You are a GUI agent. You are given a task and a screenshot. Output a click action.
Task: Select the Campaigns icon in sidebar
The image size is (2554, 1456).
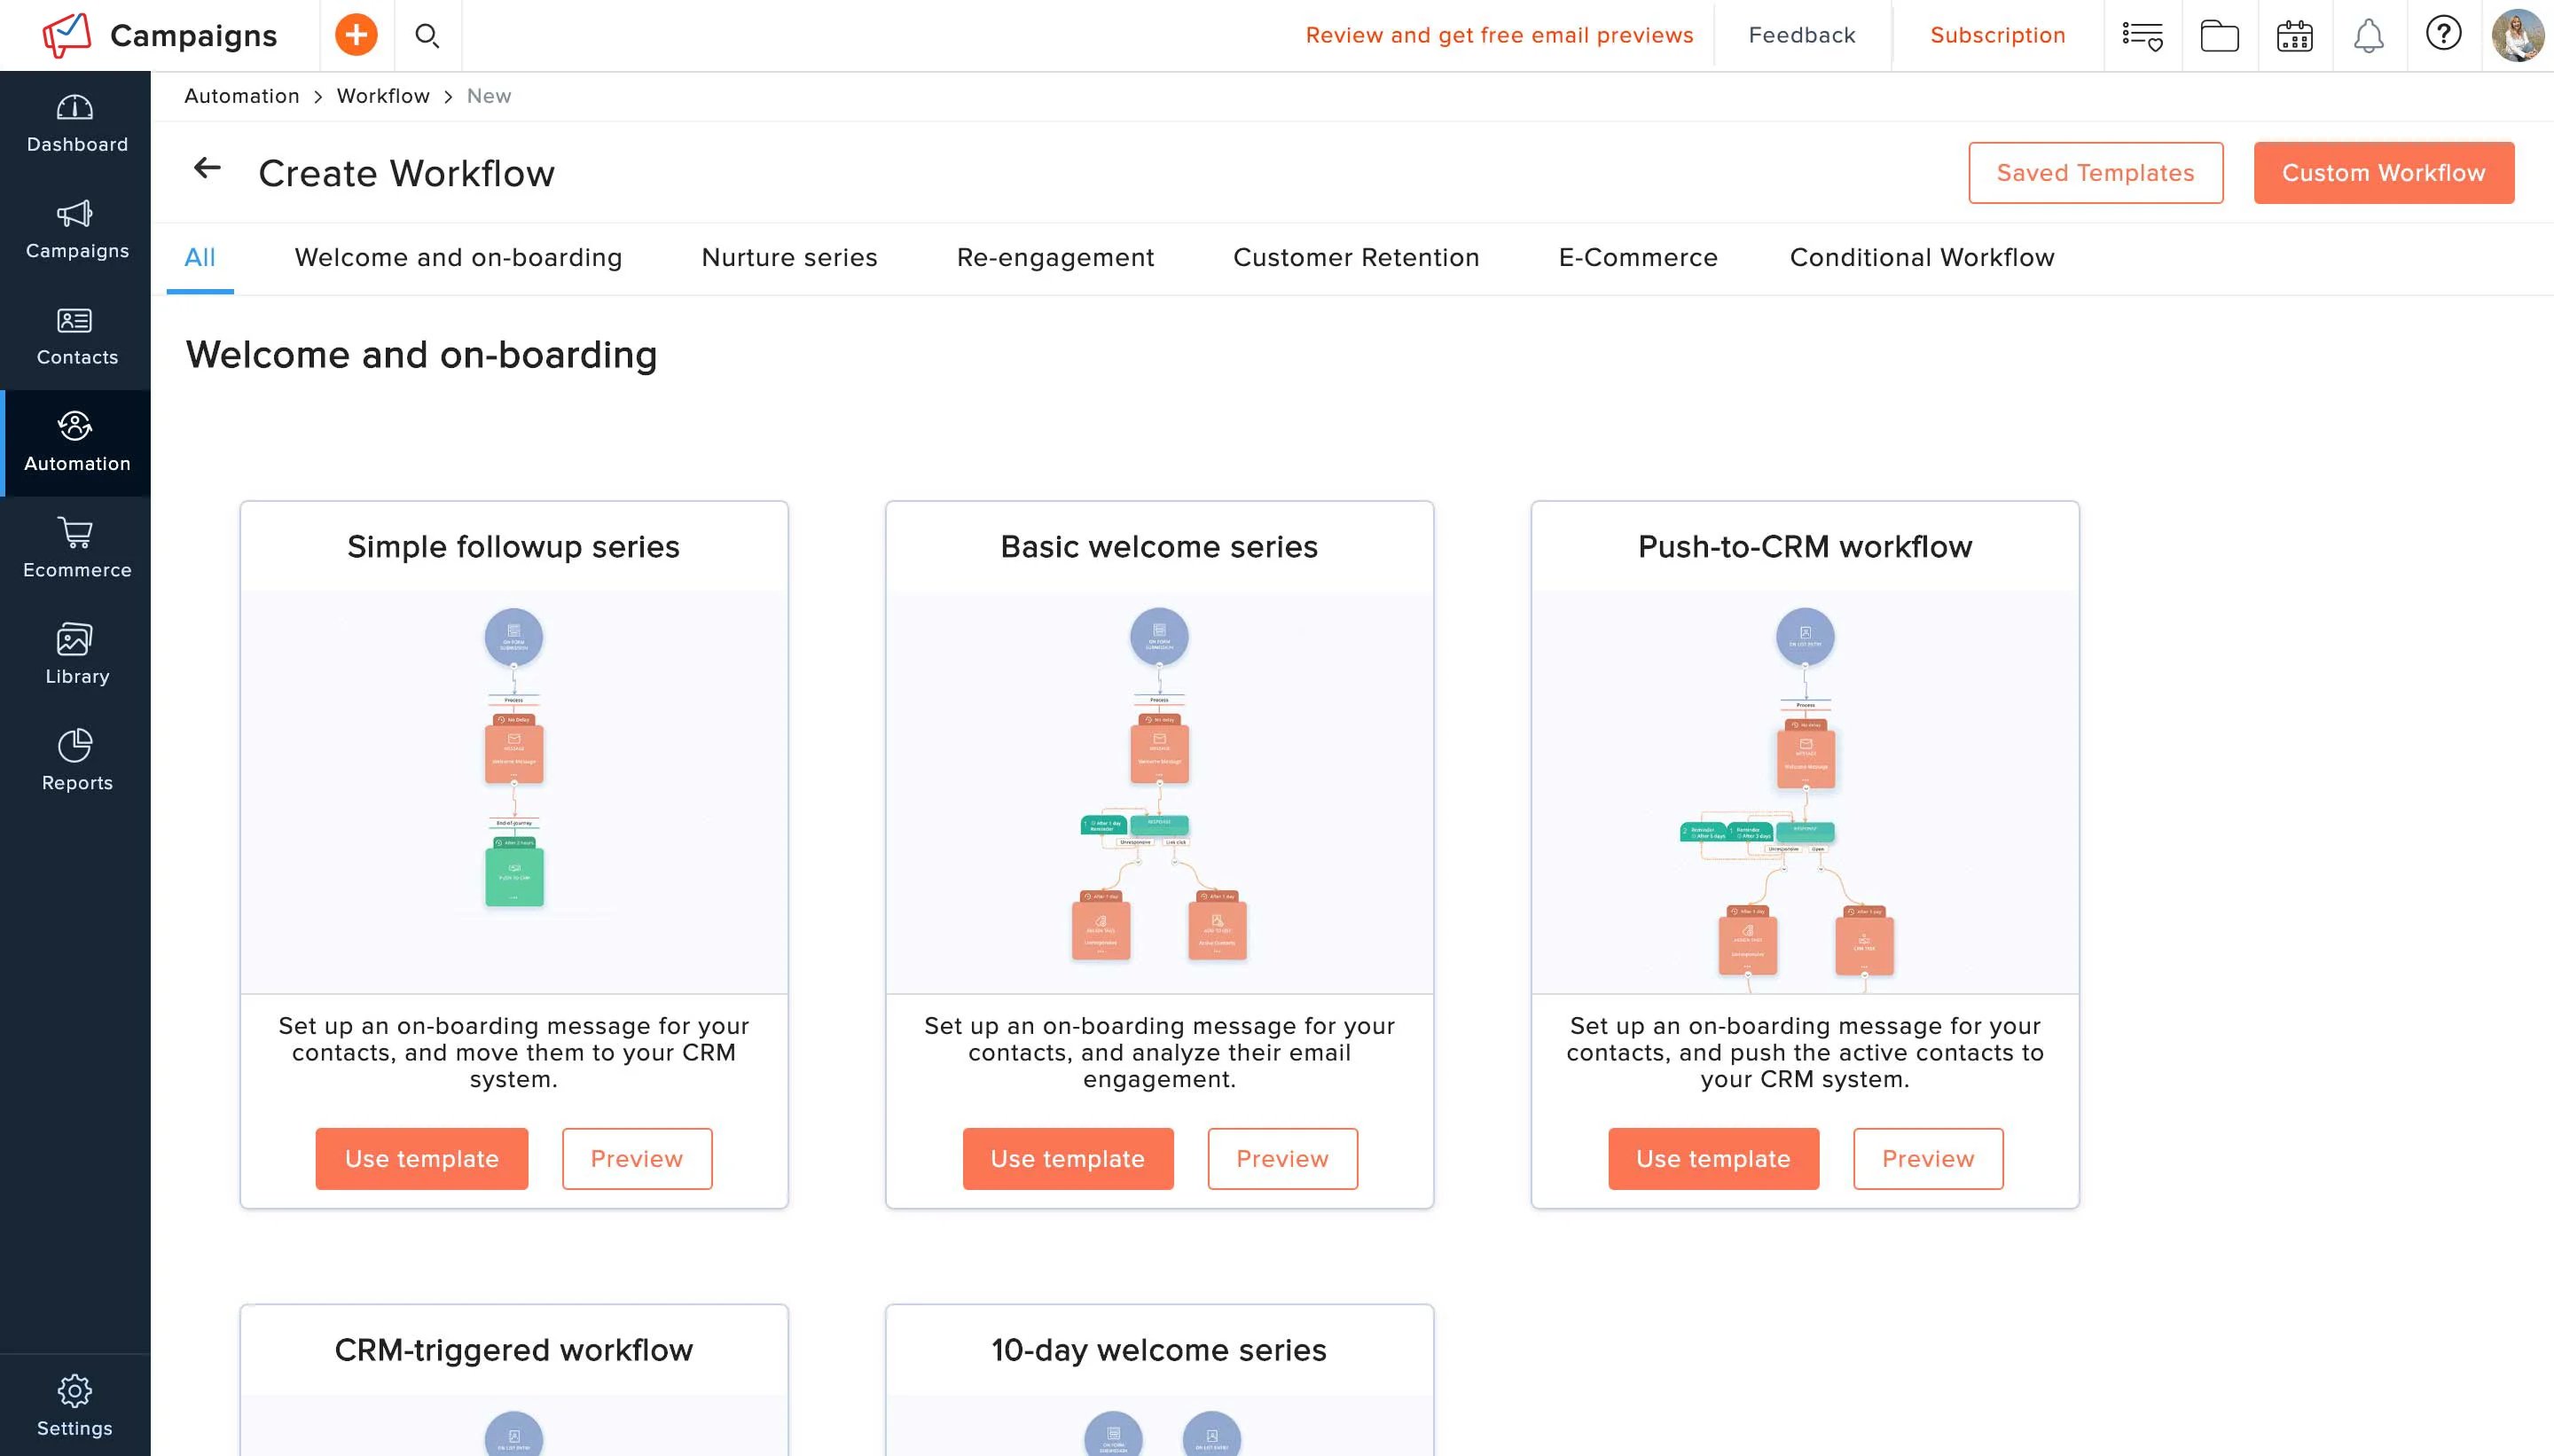coord(76,229)
